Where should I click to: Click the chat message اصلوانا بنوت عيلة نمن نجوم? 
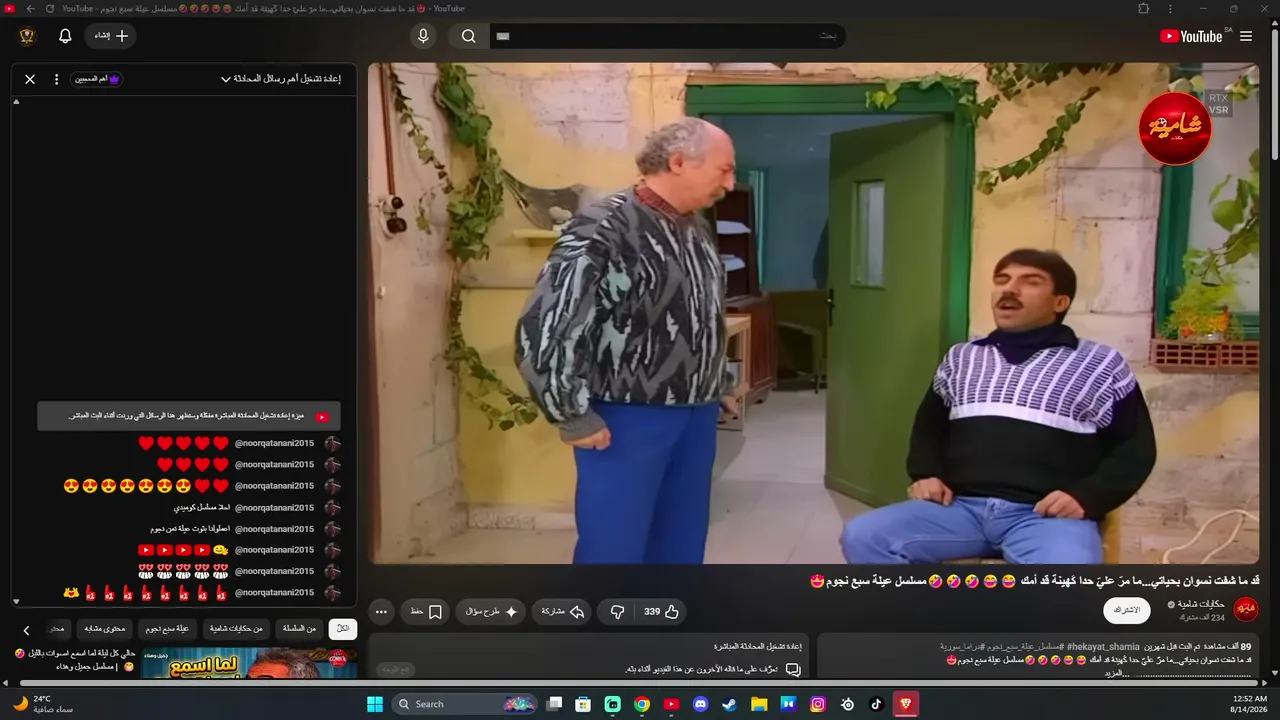[x=191, y=529]
